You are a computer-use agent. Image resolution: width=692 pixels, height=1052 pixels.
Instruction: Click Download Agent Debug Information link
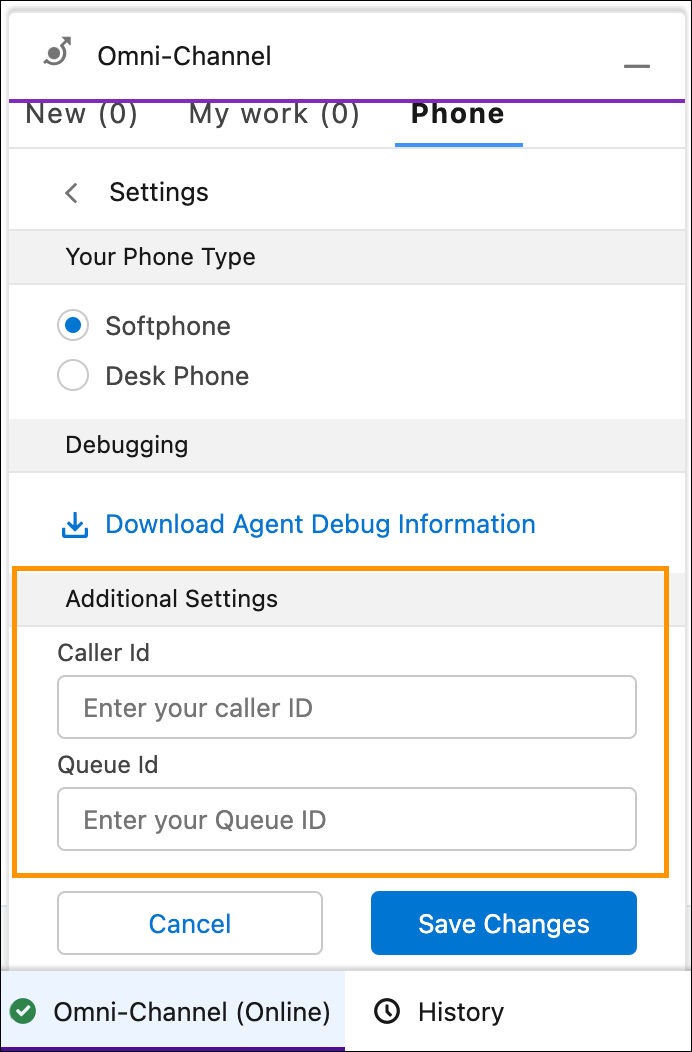tap(320, 524)
